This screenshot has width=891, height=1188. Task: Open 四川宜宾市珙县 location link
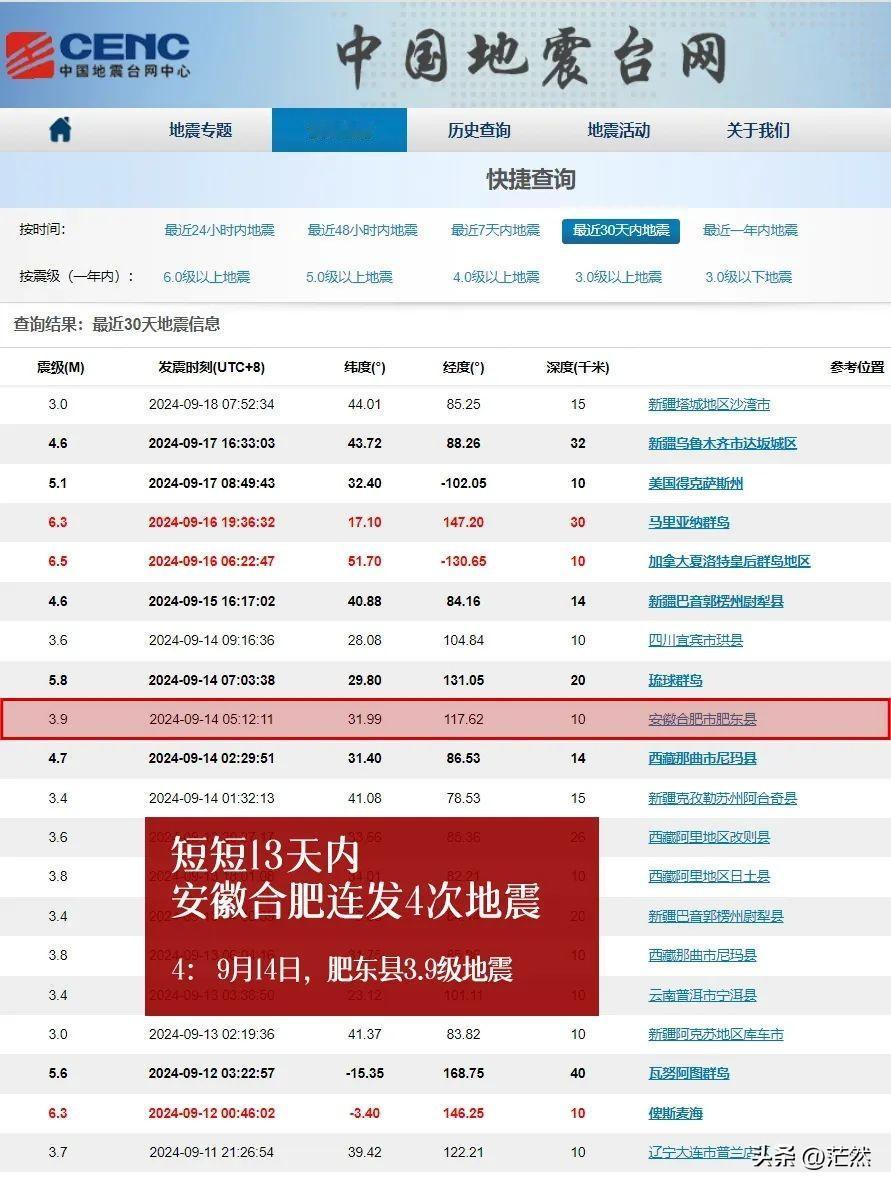tap(696, 640)
